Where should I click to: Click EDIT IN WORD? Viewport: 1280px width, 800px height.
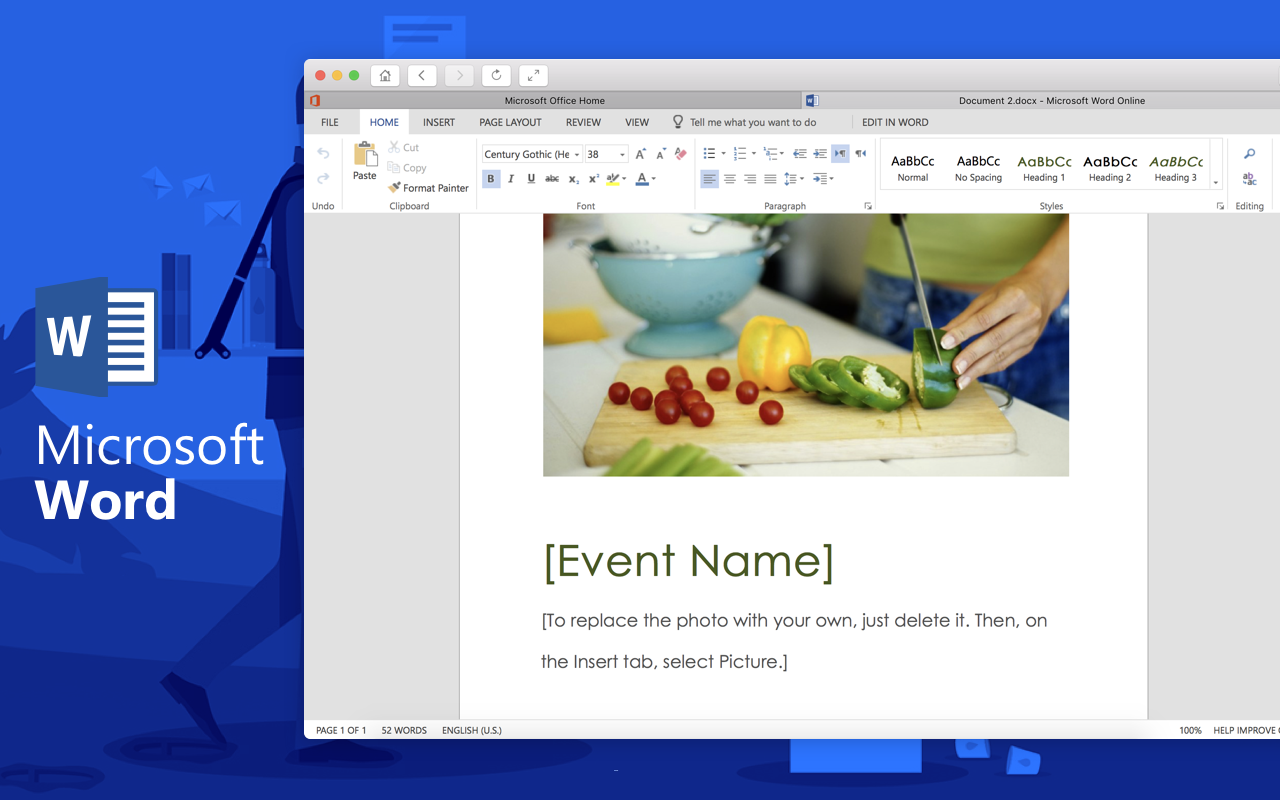(895, 122)
